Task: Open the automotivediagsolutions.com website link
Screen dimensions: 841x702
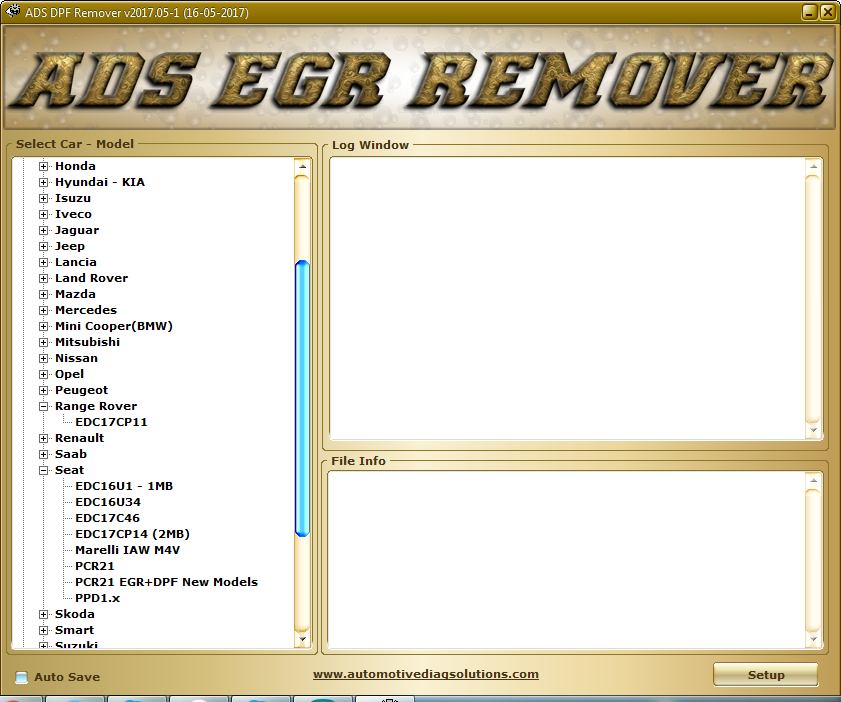Action: point(426,674)
